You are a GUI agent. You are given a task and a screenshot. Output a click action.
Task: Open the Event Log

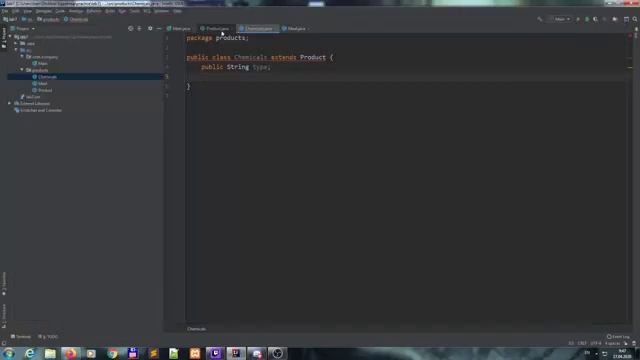[x=618, y=337]
